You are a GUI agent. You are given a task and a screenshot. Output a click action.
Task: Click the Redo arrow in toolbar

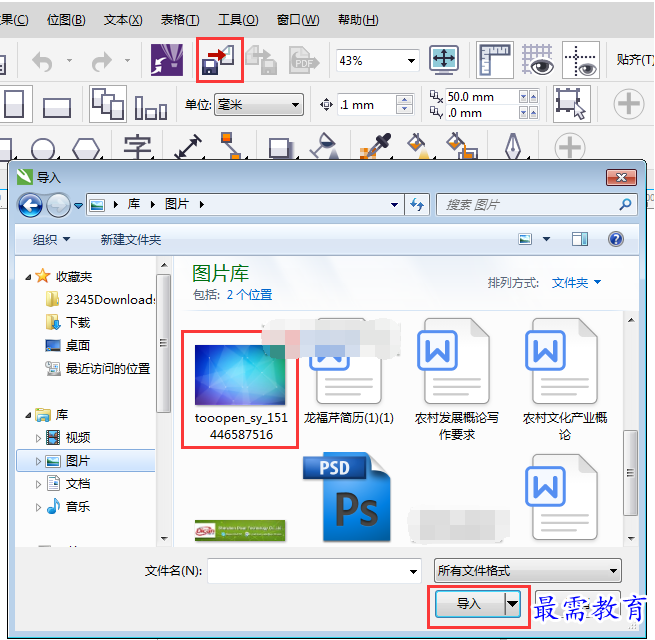tap(102, 61)
